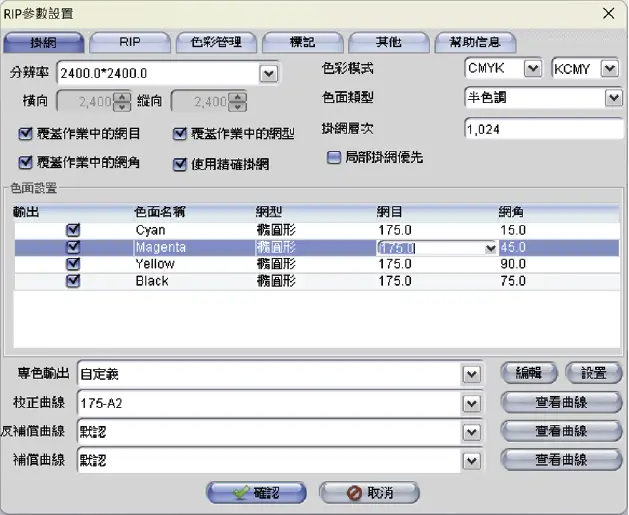
Task: Open the KCMY order dropdown
Action: 609,69
